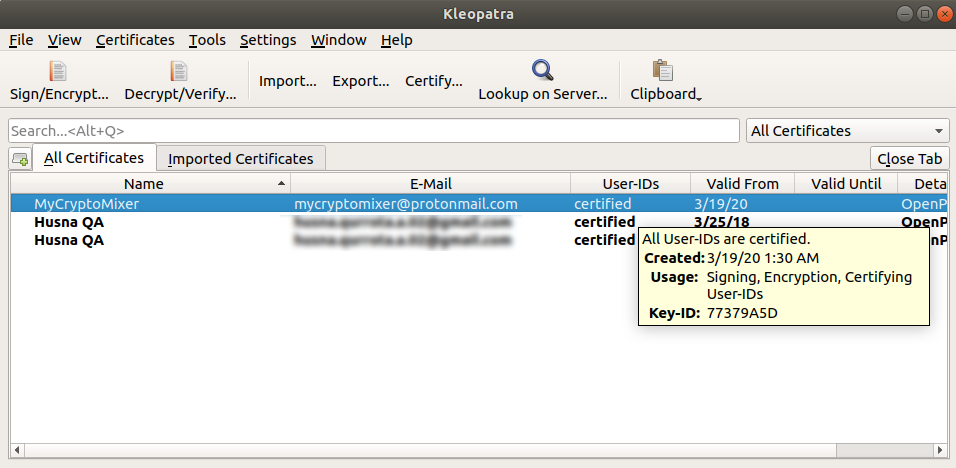This screenshot has height=468, width=956.
Task: Open the Certificates menu
Action: pos(135,40)
